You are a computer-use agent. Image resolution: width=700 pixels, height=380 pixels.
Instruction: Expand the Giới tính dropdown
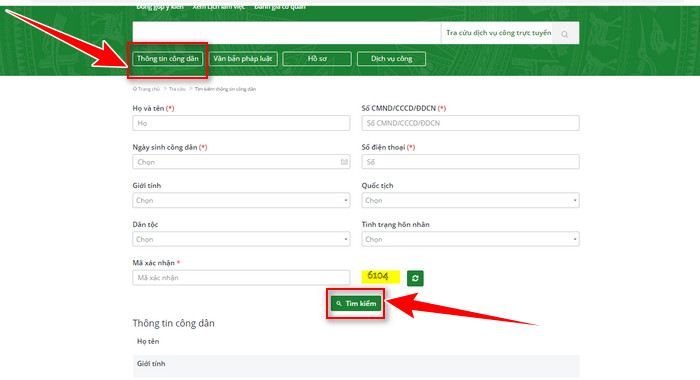pyautogui.click(x=241, y=200)
